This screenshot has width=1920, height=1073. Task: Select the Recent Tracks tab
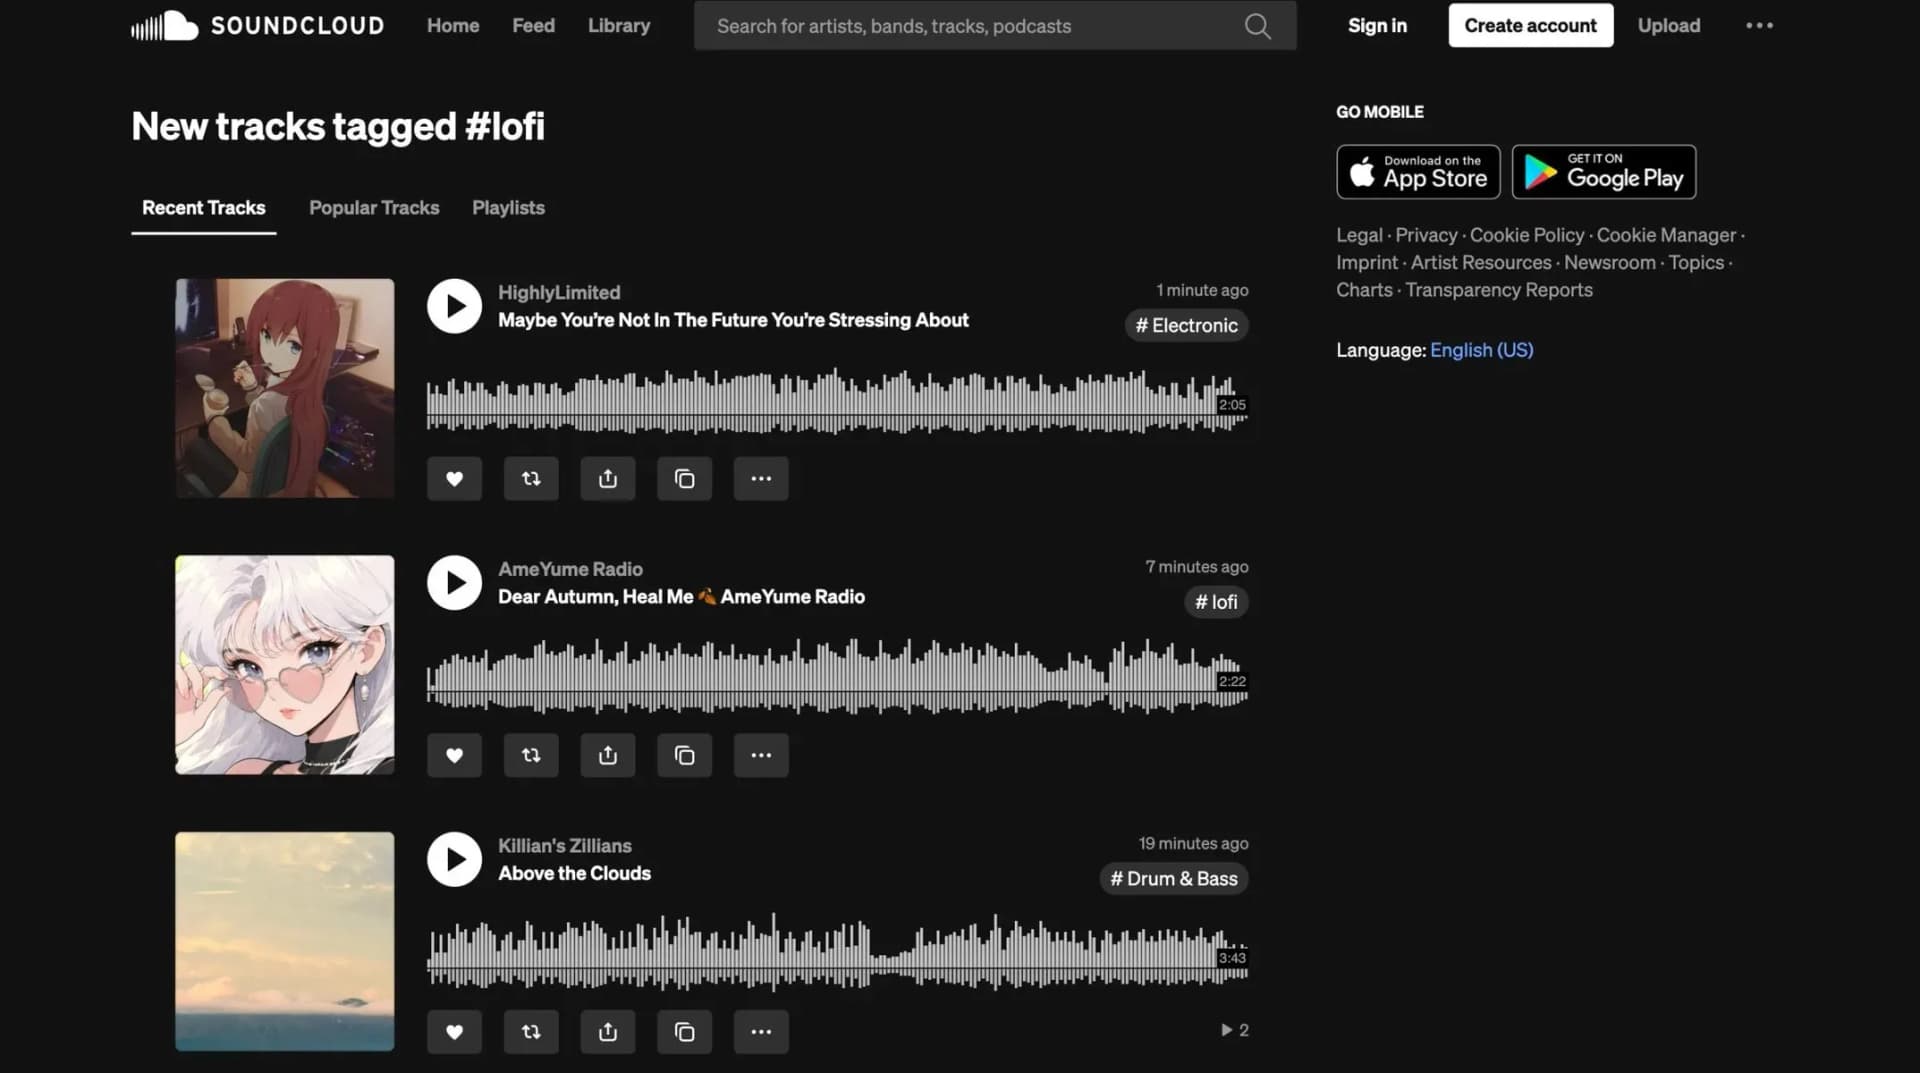pos(204,208)
